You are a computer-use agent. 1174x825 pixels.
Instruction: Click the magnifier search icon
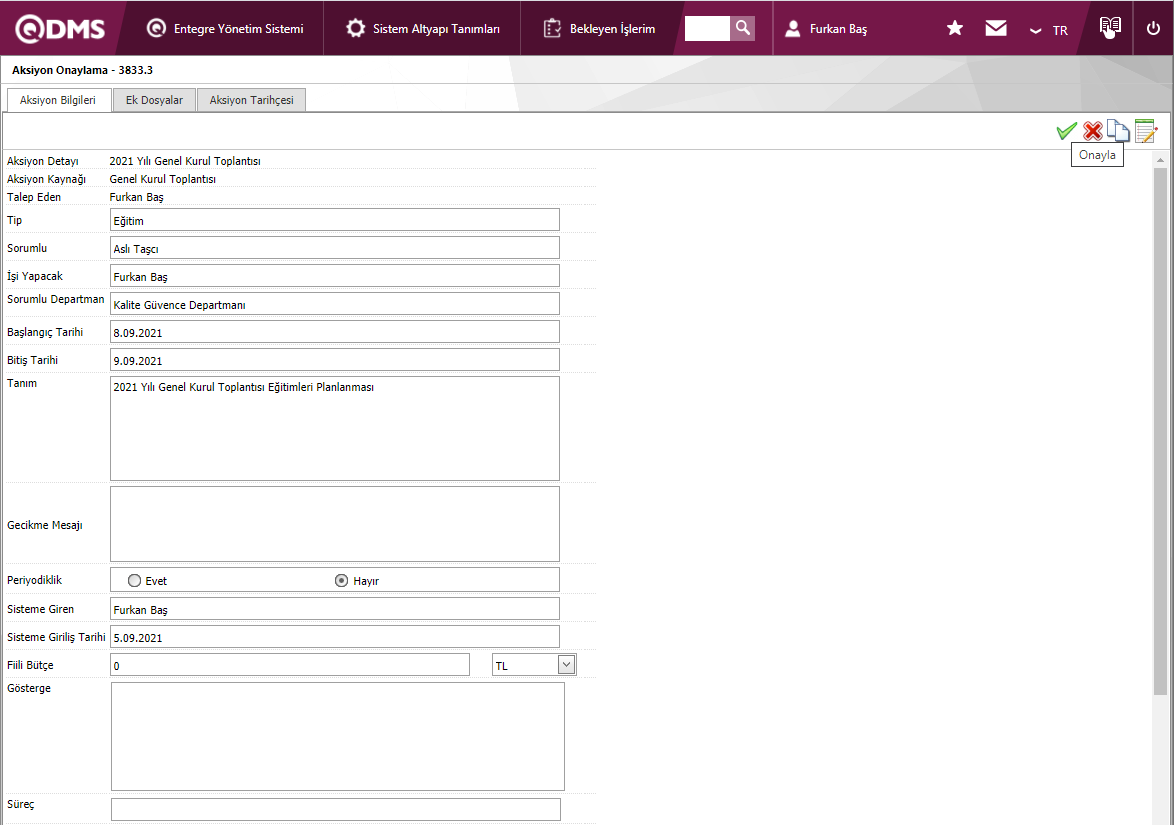tap(743, 28)
